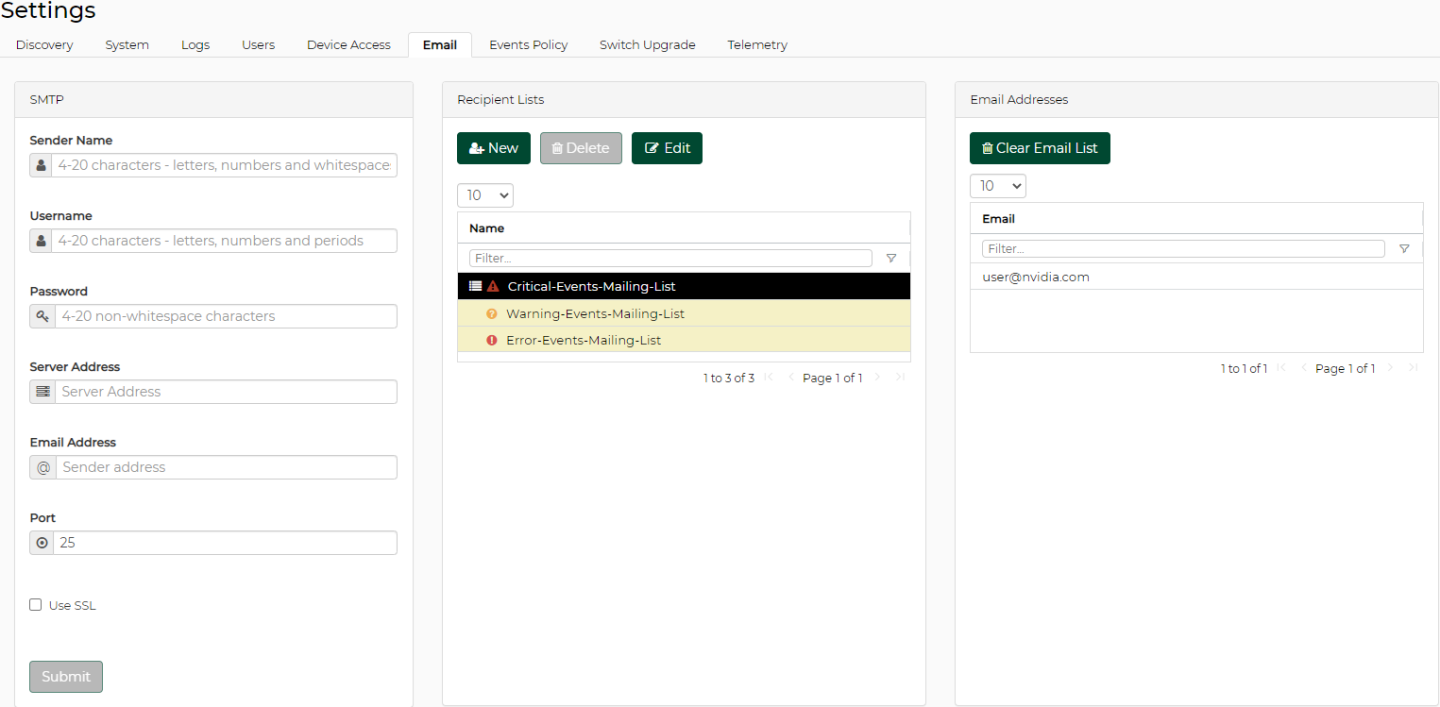Click the @ icon beside Sender address
The height and width of the screenshot is (707, 1440).
[x=43, y=467]
